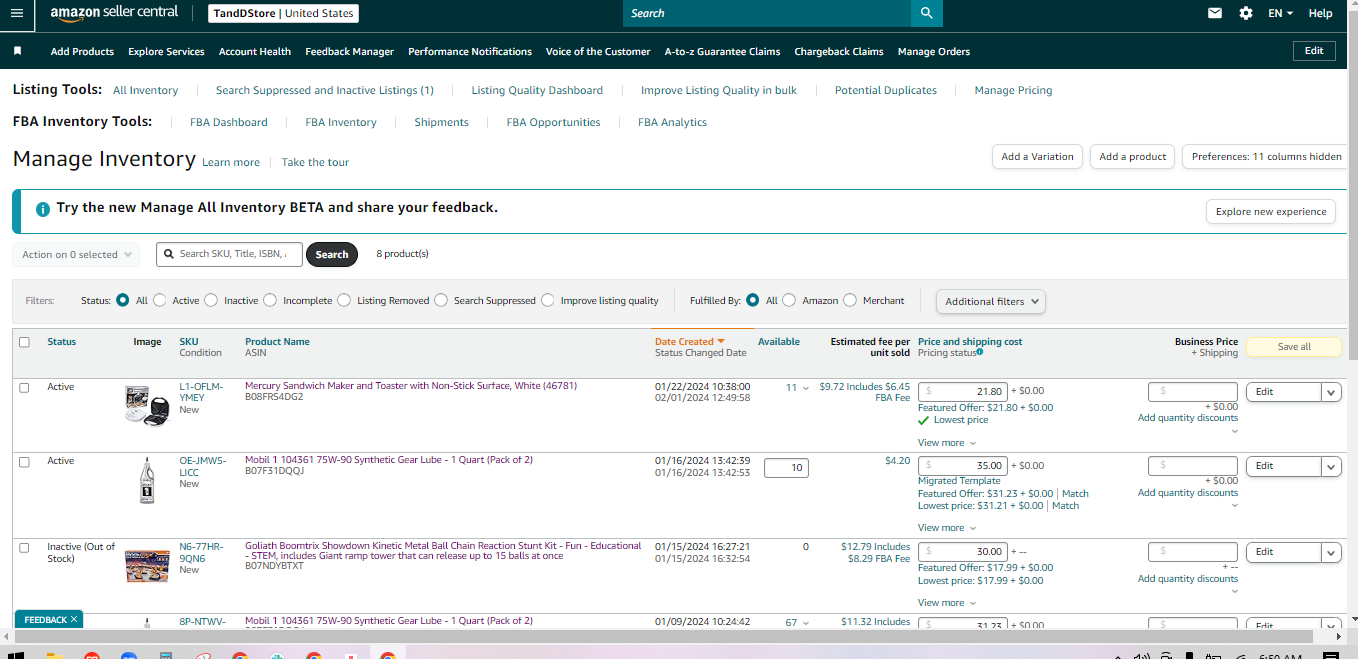
Task: Open the Mobil 1 OE-JMW5-LICC product thumbnail
Action: pyautogui.click(x=147, y=480)
